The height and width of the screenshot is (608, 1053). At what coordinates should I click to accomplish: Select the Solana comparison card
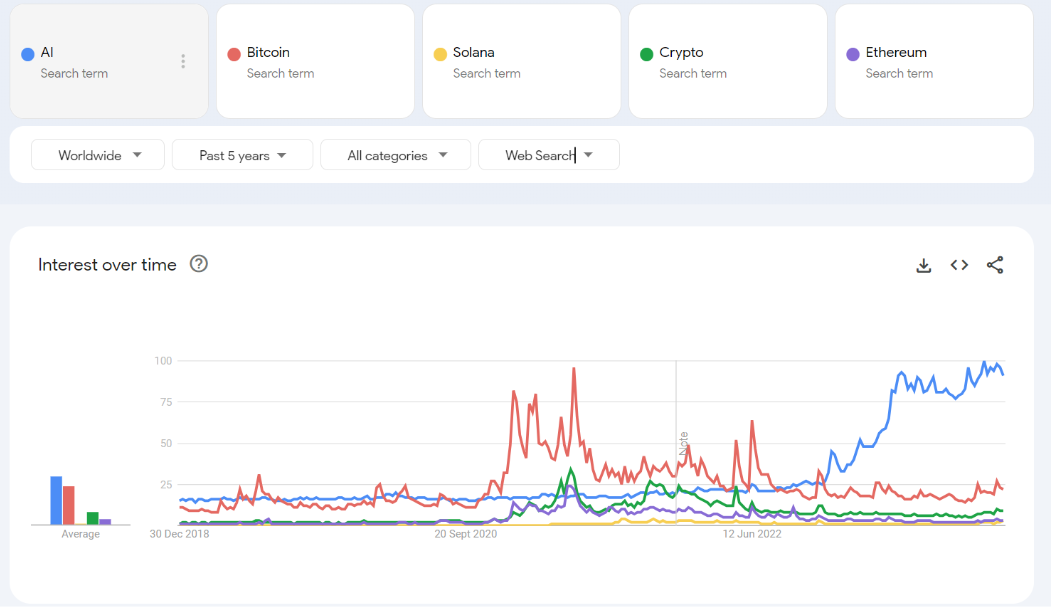(x=521, y=60)
